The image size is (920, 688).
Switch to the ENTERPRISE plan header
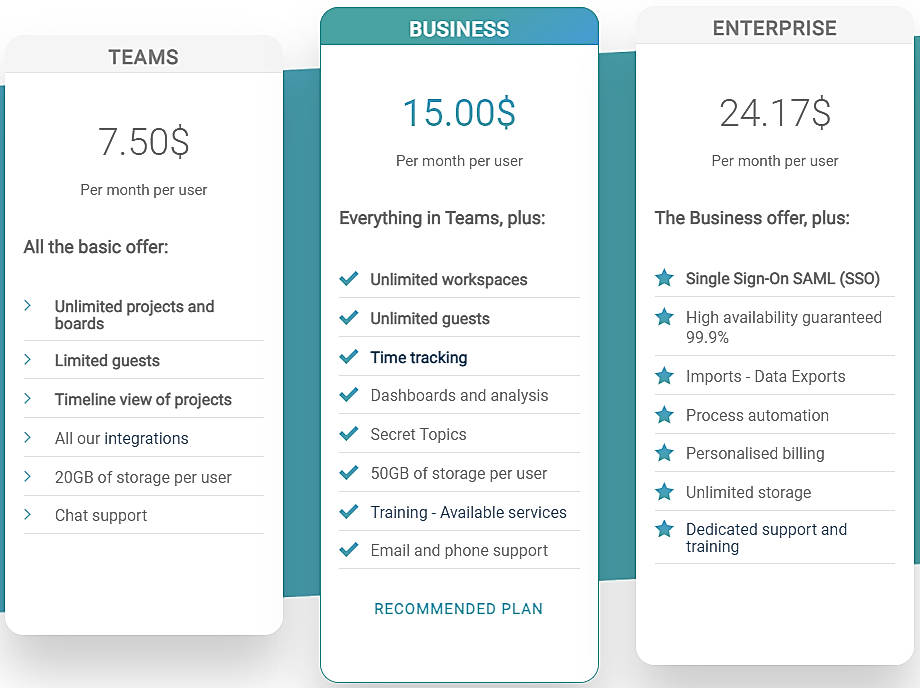(774, 28)
